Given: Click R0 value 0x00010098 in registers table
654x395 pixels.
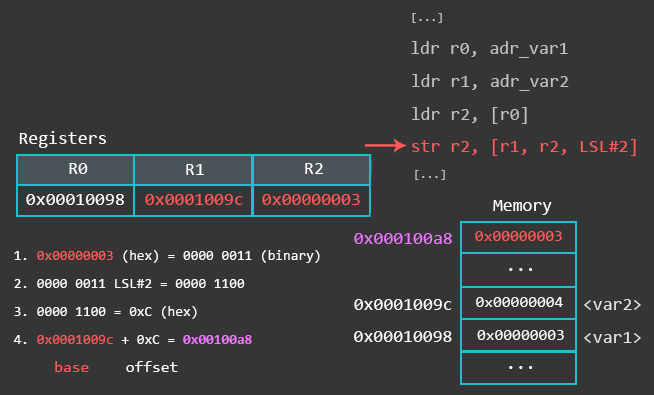Looking at the screenshot, I should coord(75,200).
